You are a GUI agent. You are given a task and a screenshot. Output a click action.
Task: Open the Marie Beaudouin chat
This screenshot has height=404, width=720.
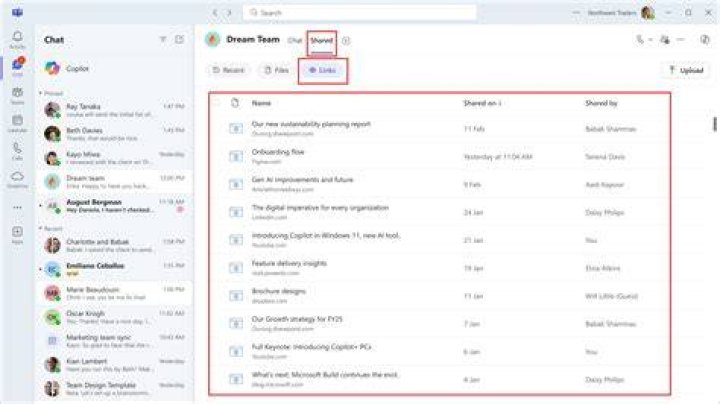[114, 293]
